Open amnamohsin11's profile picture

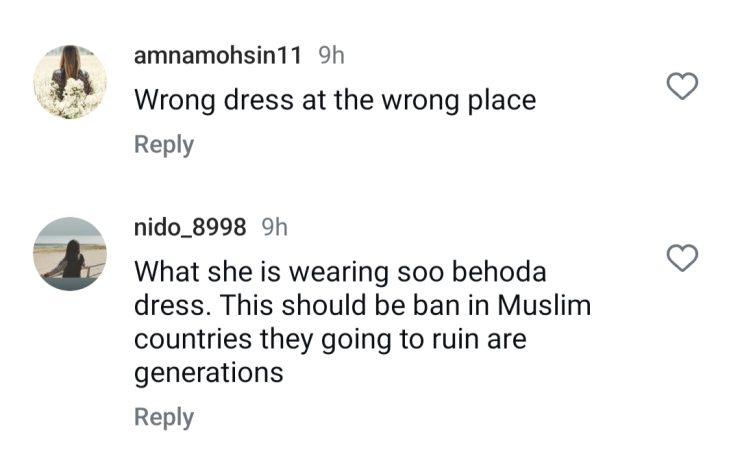click(70, 81)
